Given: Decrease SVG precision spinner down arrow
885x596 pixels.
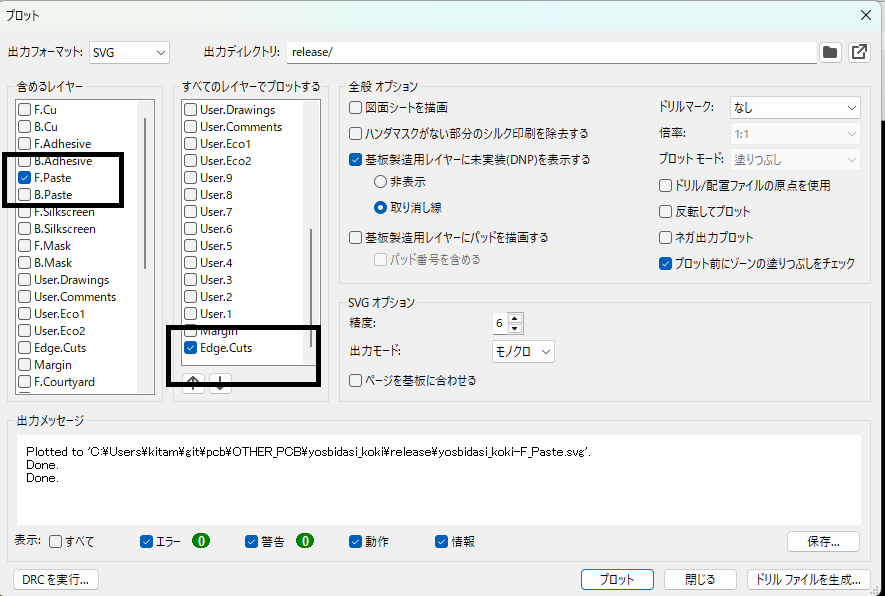Looking at the screenshot, I should pyautogui.click(x=515, y=328).
